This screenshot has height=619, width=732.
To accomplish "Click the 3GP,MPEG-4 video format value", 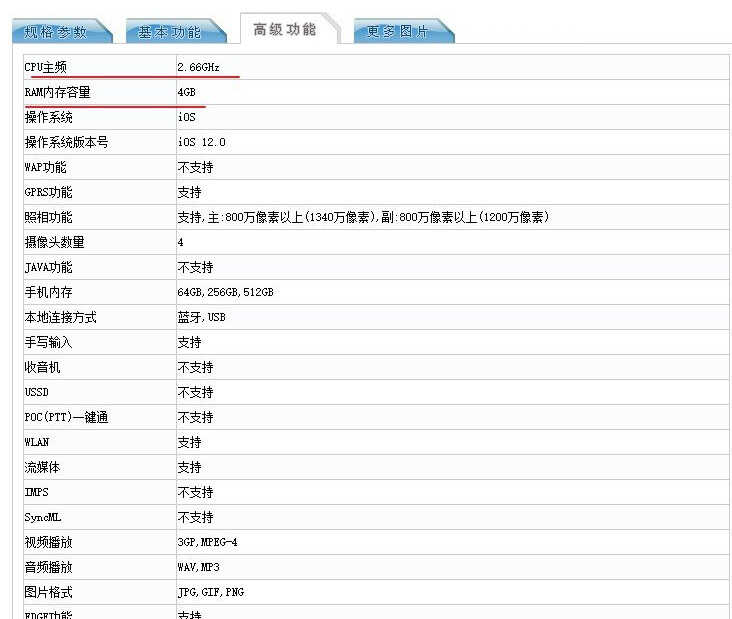I will [x=207, y=542].
